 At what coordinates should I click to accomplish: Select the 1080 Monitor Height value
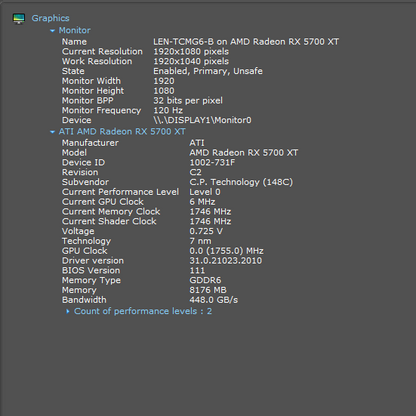coord(164,91)
